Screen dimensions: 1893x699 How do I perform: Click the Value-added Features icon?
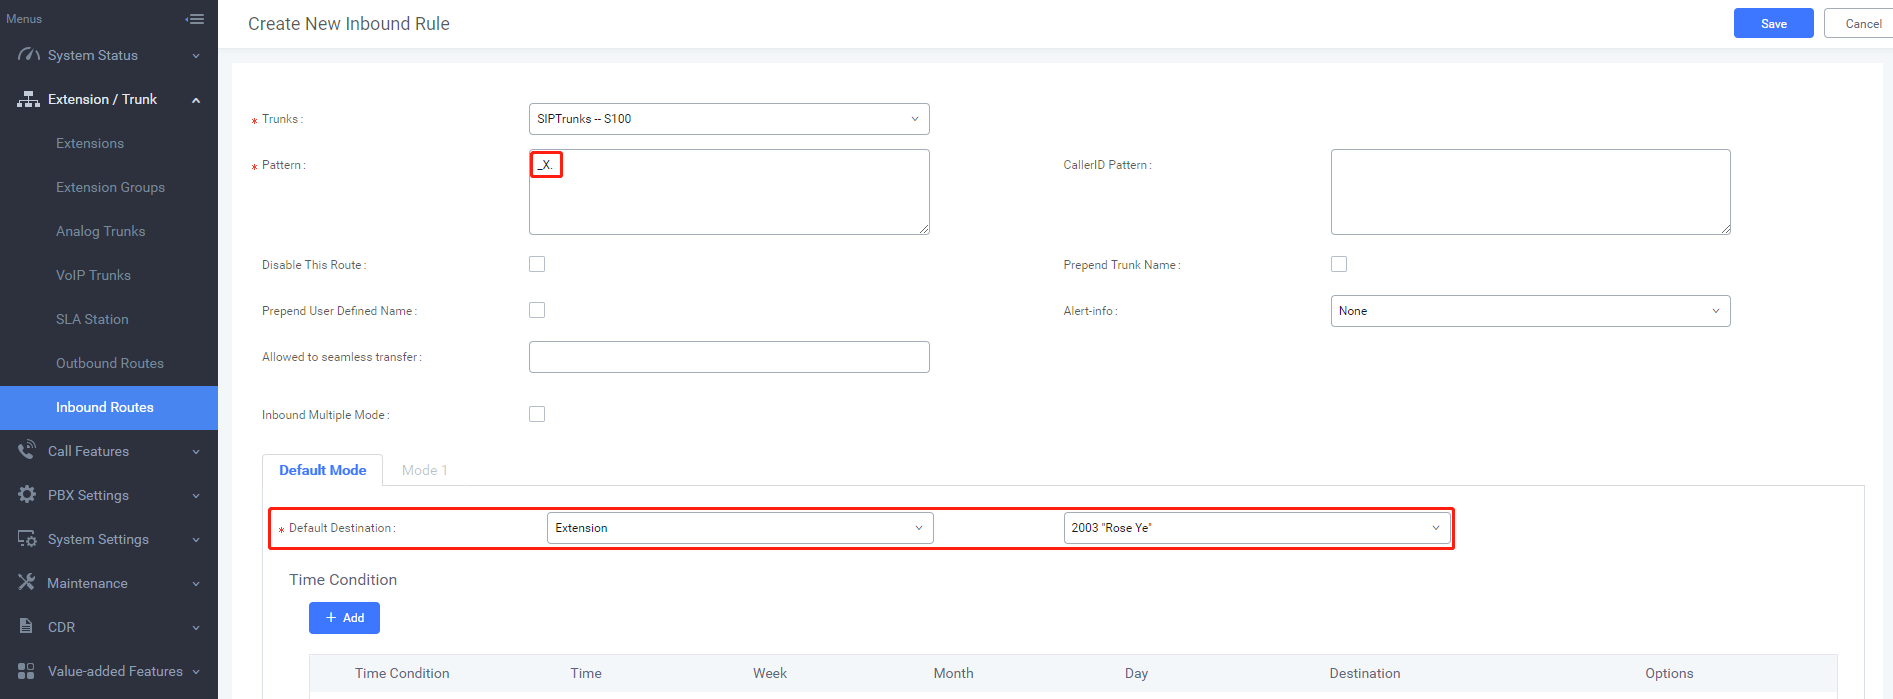pyautogui.click(x=27, y=671)
